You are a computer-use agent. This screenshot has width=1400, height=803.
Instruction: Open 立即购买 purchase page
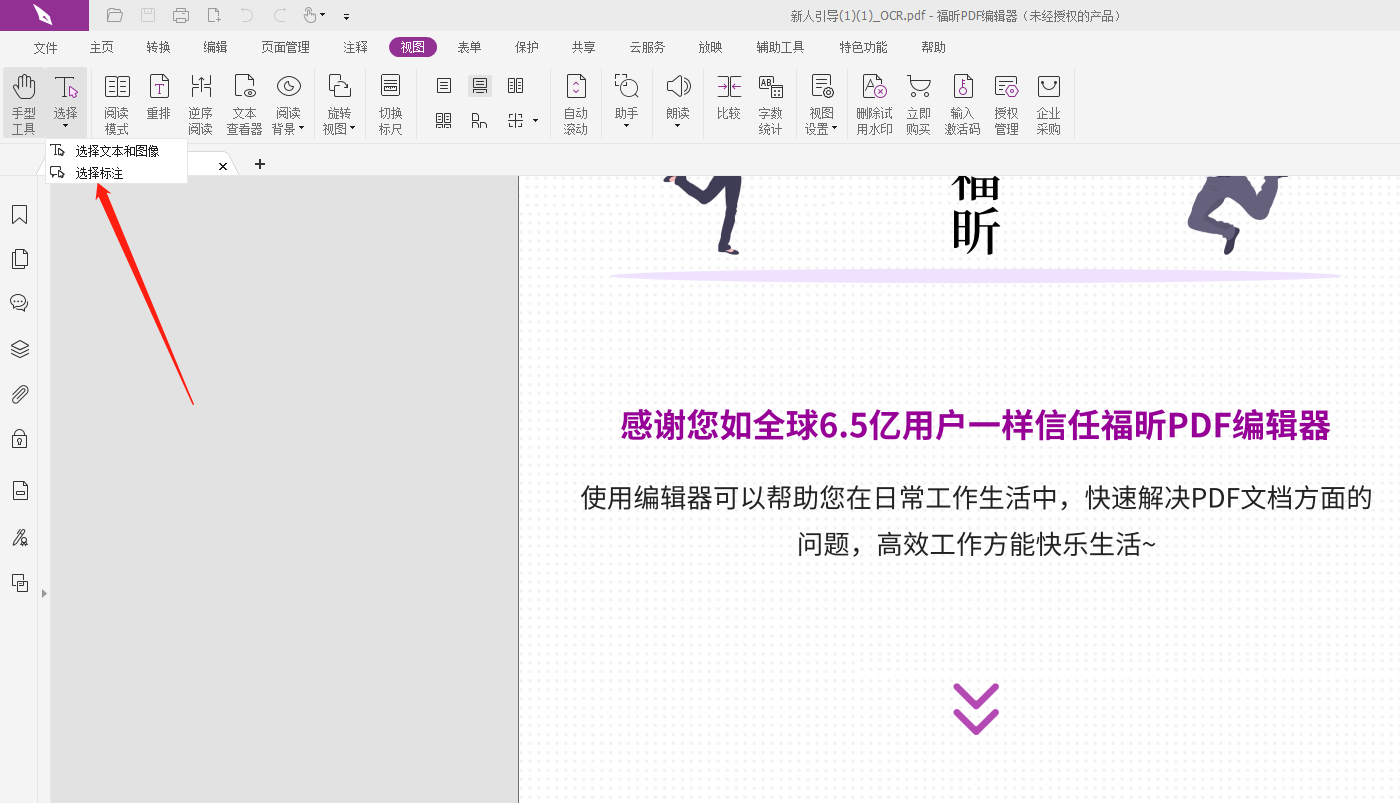coord(918,100)
